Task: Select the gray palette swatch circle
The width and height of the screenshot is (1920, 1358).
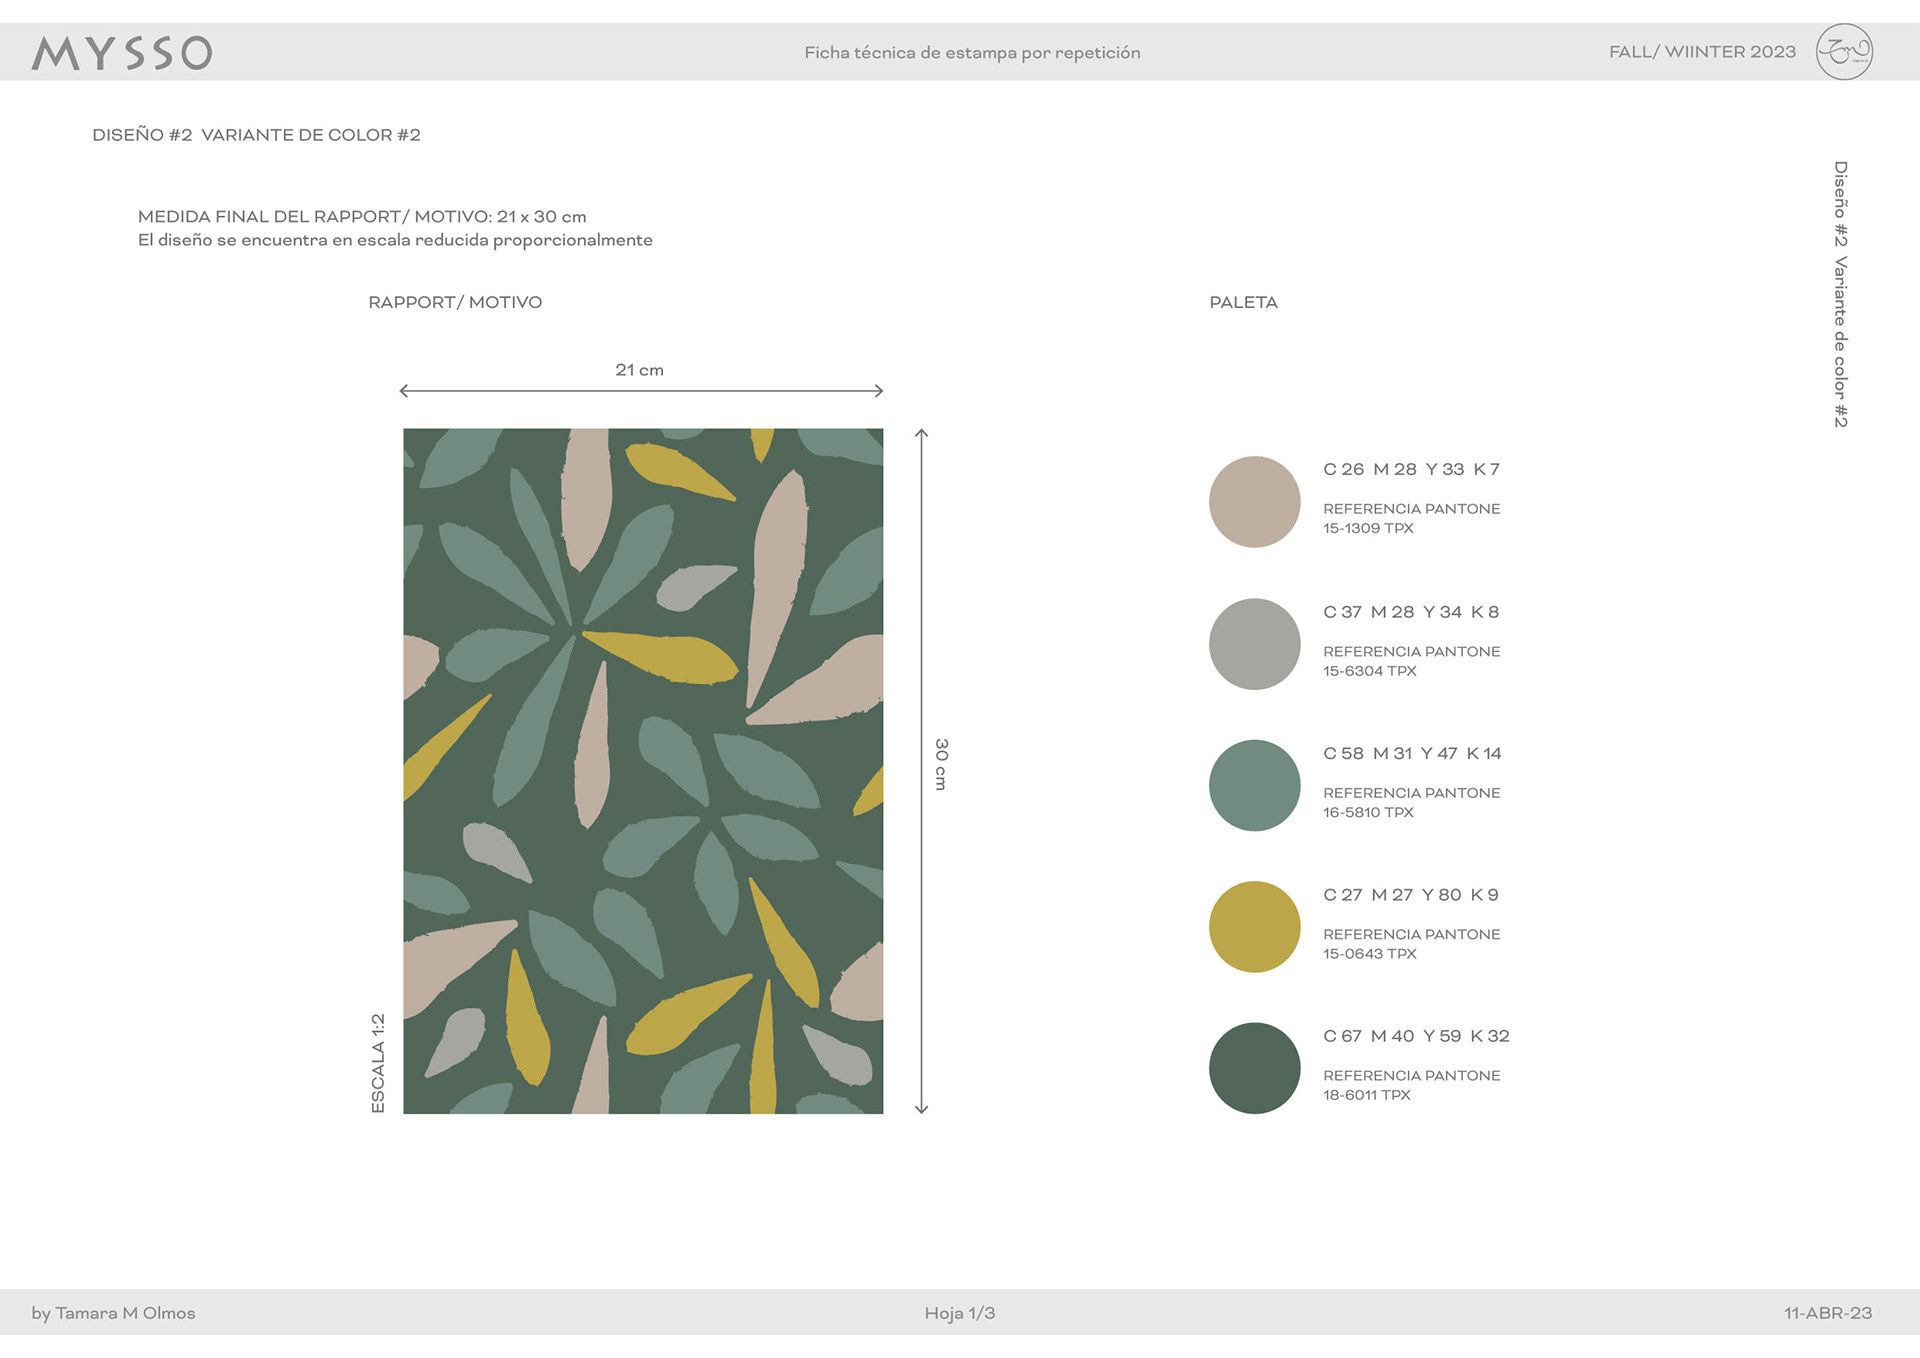Action: (1254, 644)
